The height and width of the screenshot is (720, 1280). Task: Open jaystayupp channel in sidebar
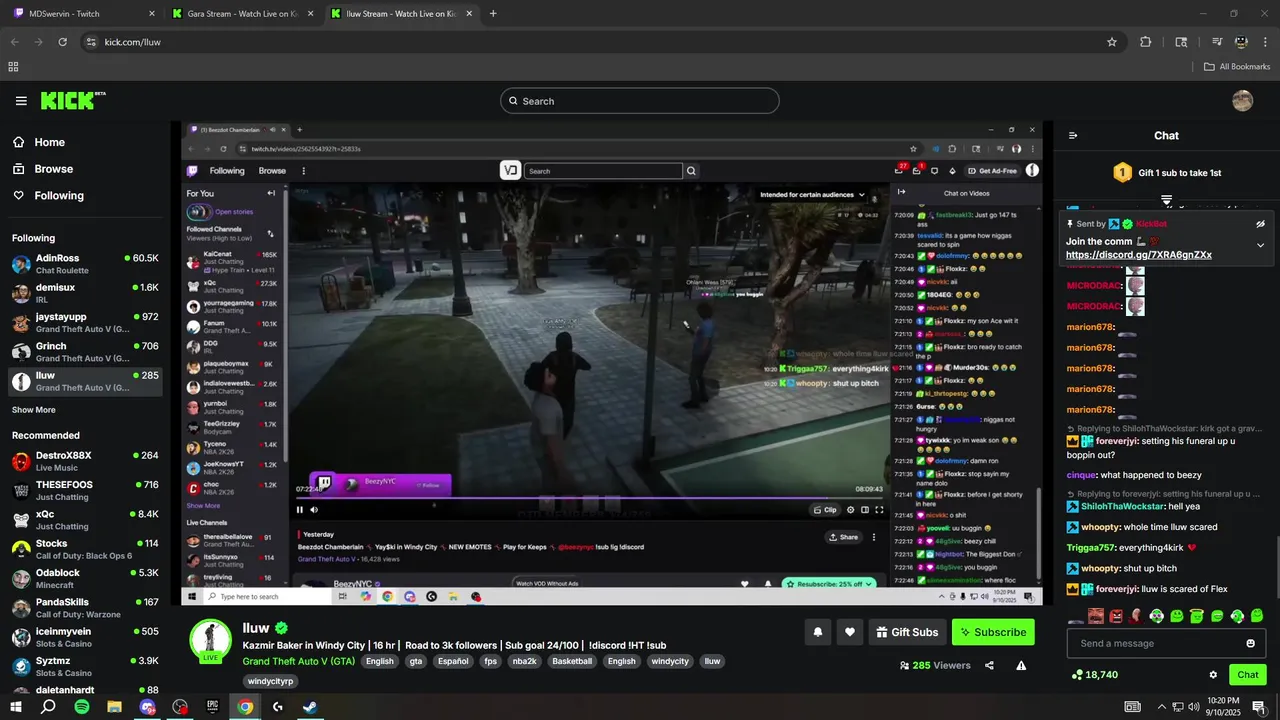pos(85,323)
